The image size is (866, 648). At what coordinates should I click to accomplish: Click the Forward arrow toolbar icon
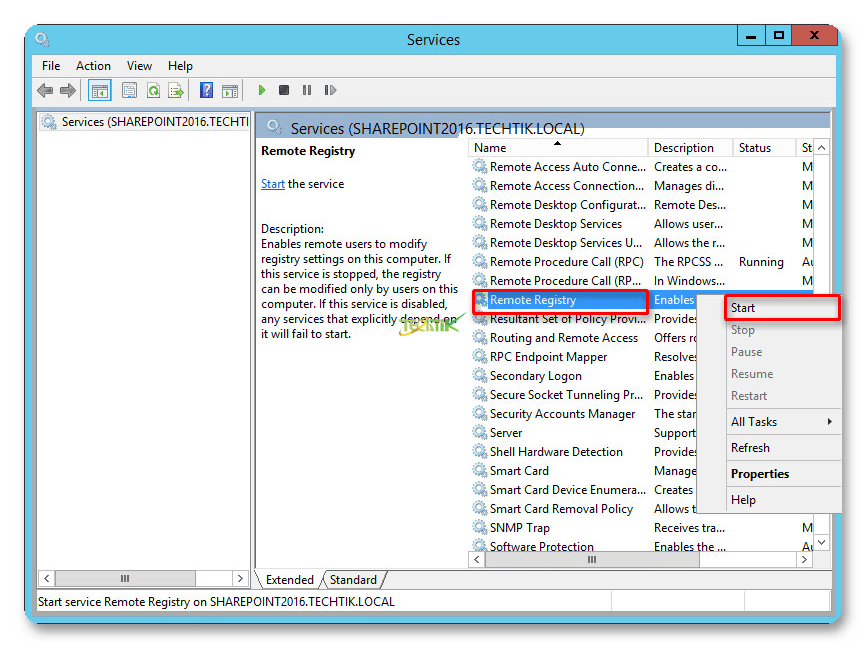pos(68,91)
